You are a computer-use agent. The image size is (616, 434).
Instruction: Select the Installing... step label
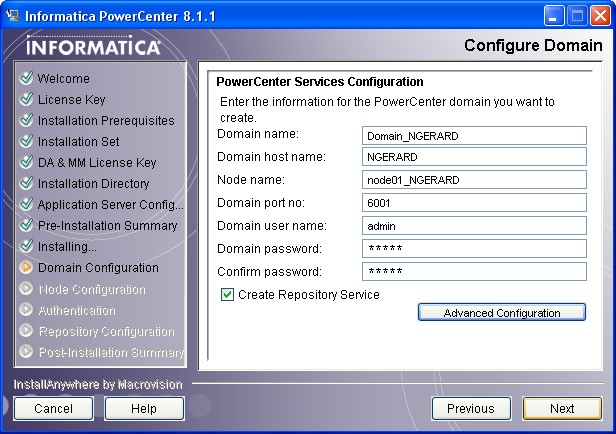coord(67,246)
